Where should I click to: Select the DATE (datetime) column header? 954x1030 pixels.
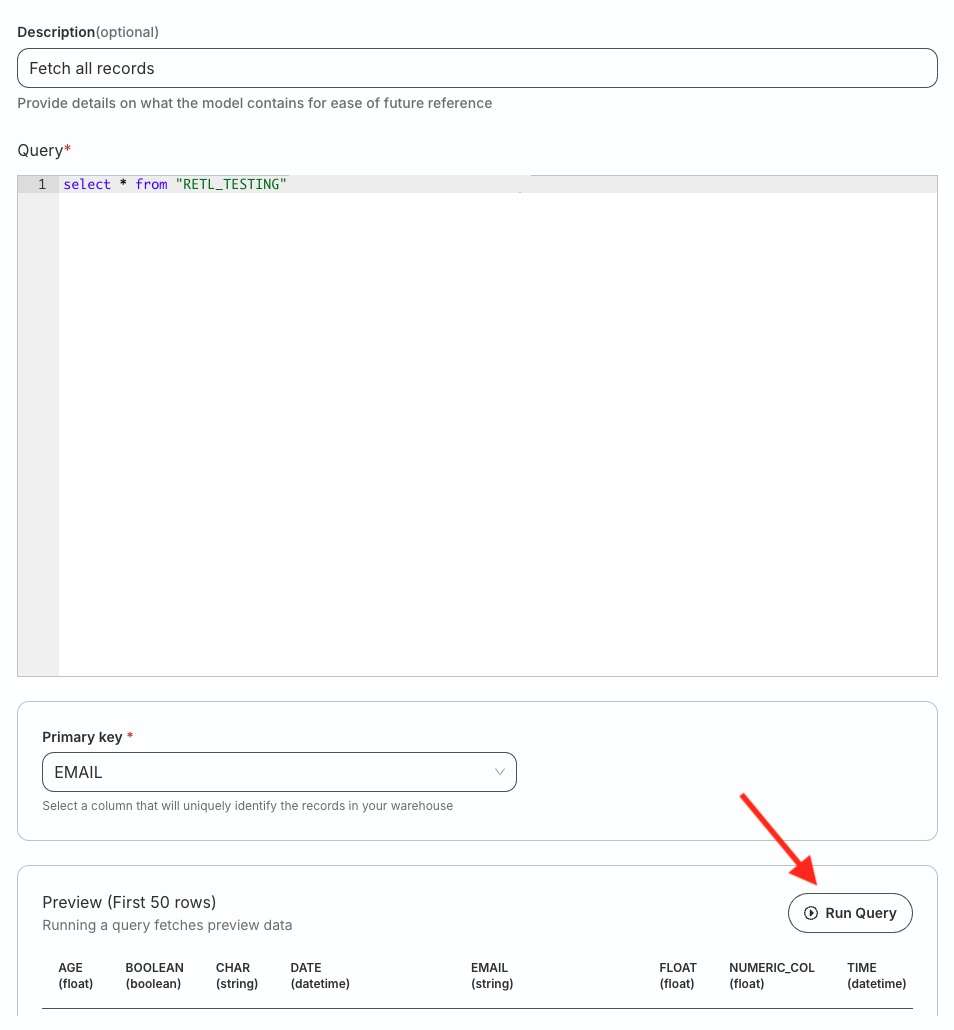click(319, 975)
